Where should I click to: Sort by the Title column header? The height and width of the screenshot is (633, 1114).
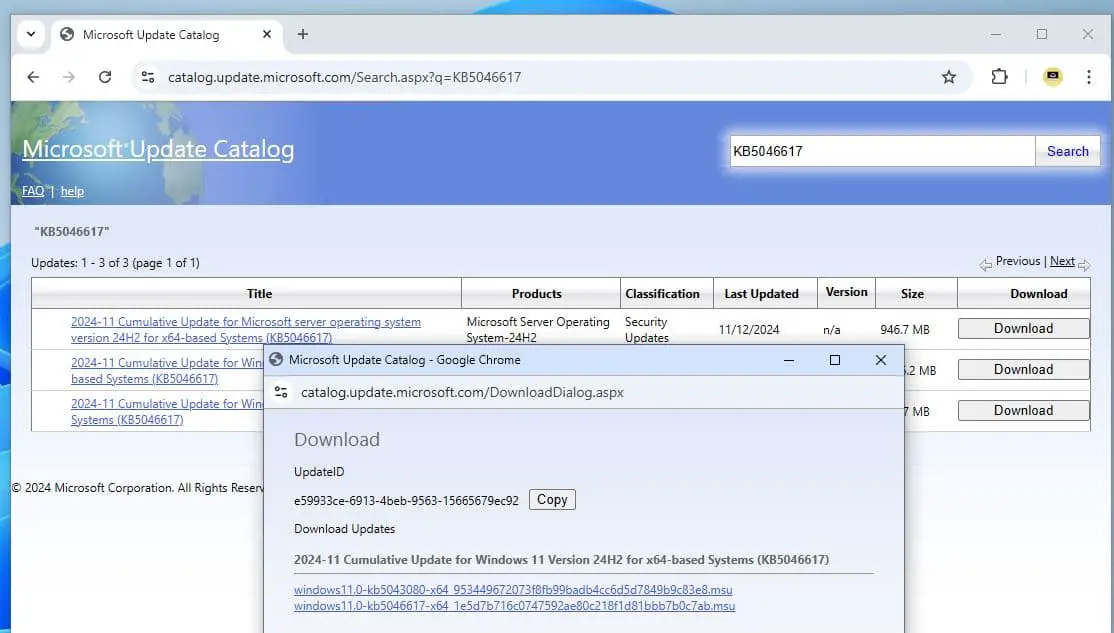tap(259, 293)
